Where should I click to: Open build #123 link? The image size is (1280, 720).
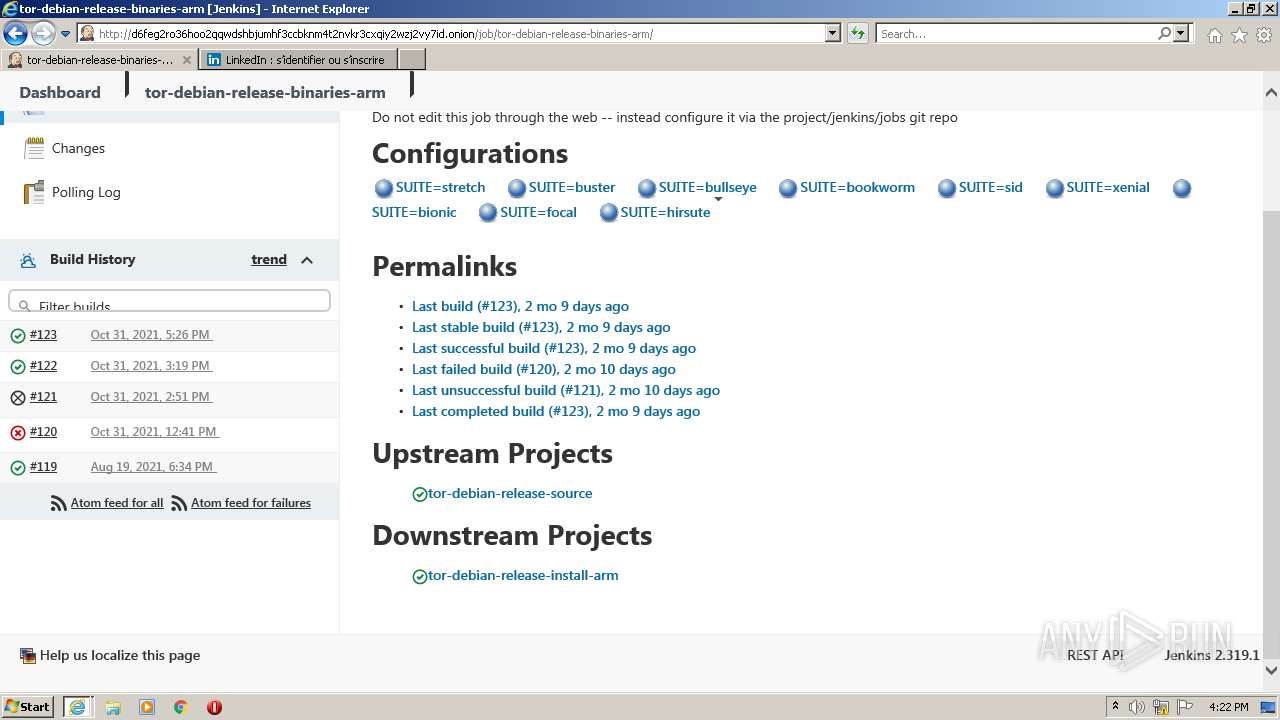coord(43,335)
